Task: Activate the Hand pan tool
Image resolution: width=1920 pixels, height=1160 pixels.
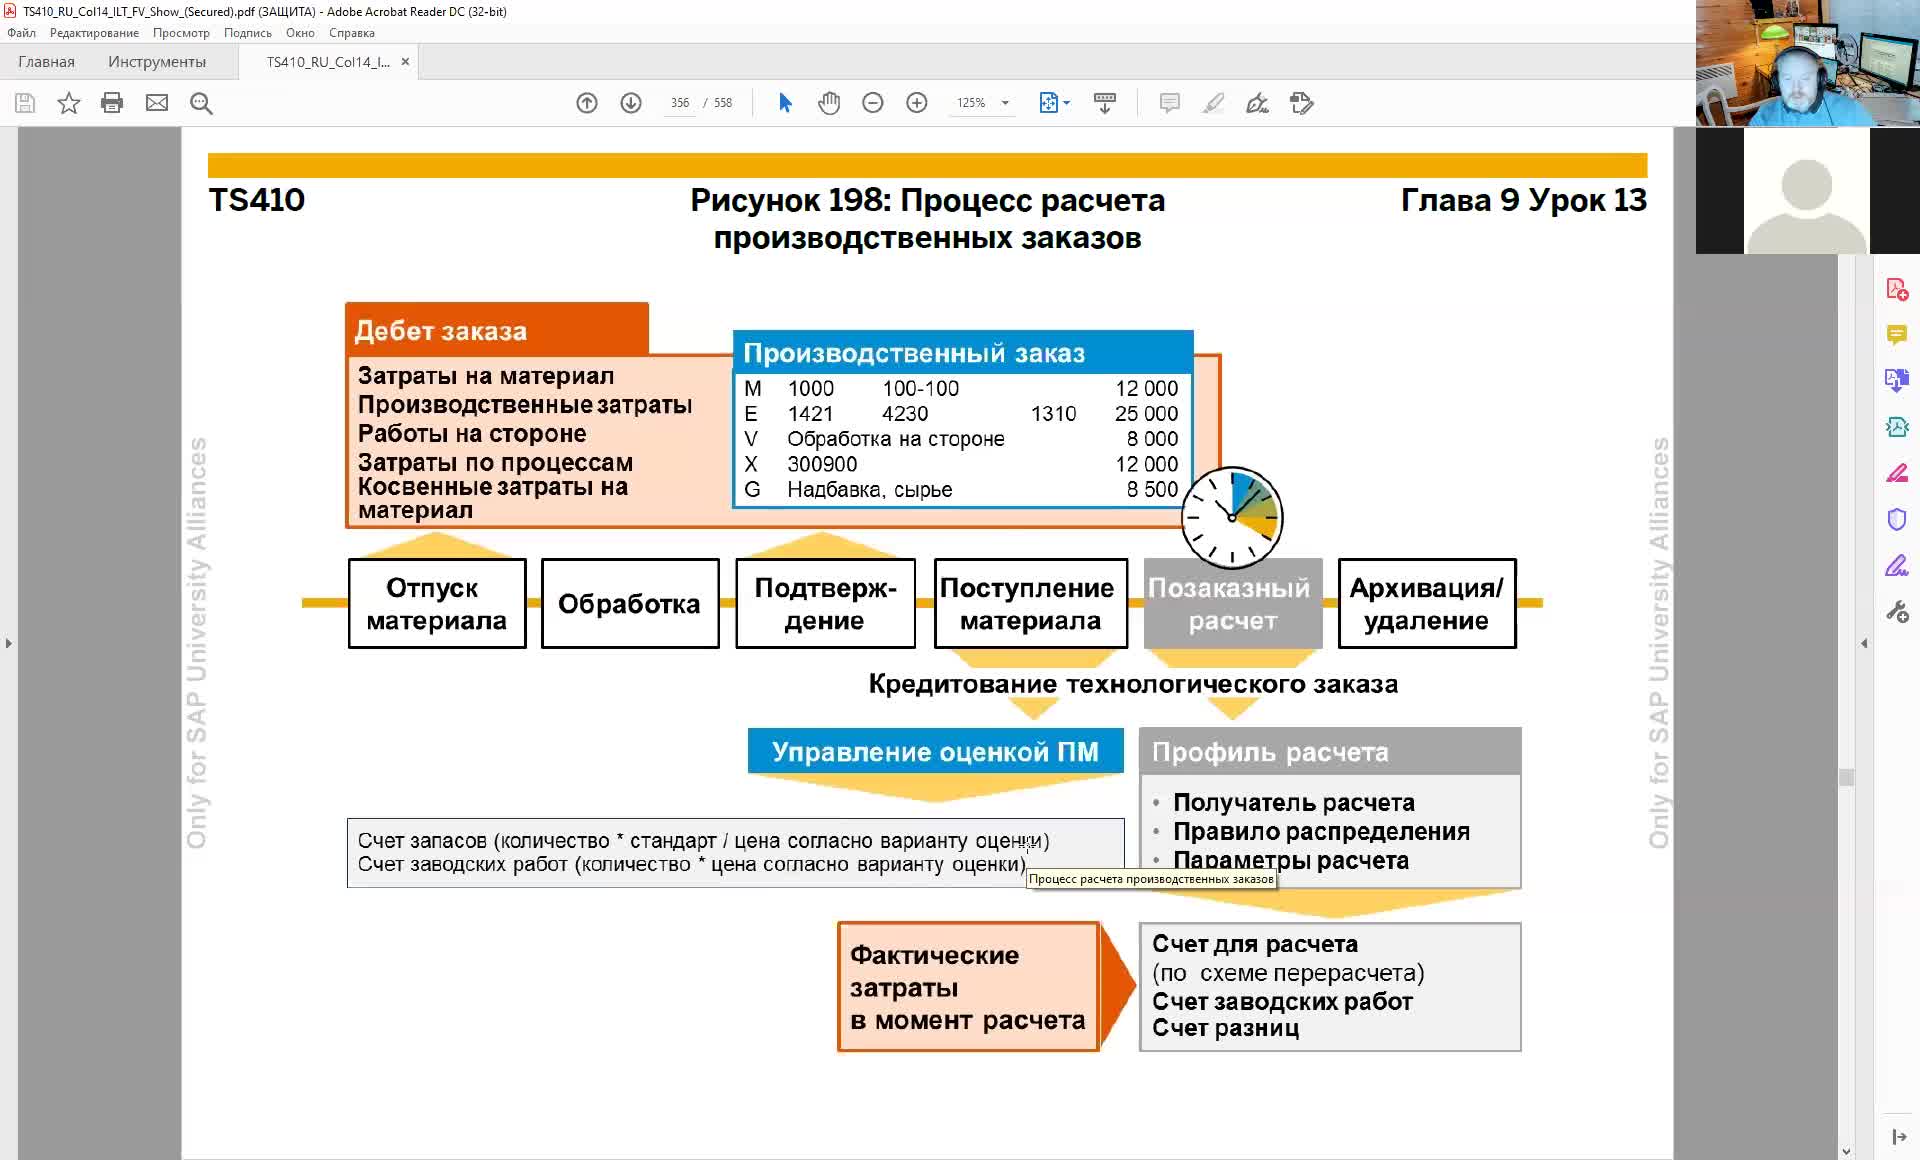Action: (x=829, y=103)
